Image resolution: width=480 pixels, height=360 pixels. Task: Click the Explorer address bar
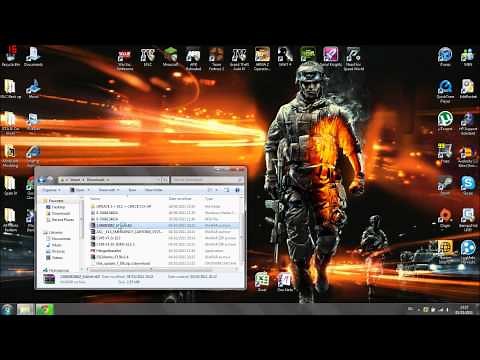click(x=110, y=180)
